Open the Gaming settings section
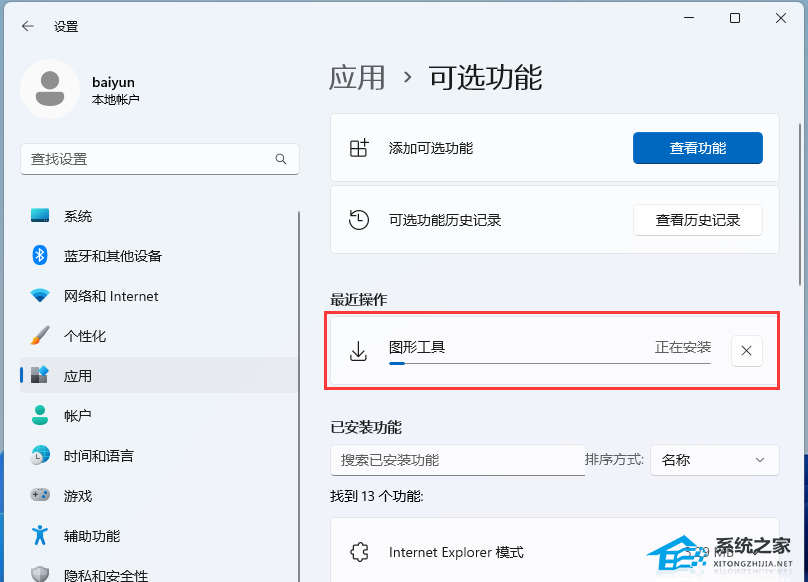Screen dimensions: 808x582 coord(77,496)
